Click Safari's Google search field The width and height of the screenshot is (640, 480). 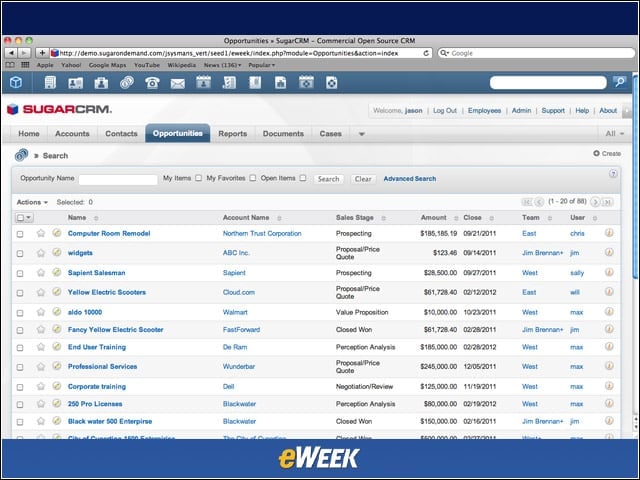pyautogui.click(x=537, y=53)
